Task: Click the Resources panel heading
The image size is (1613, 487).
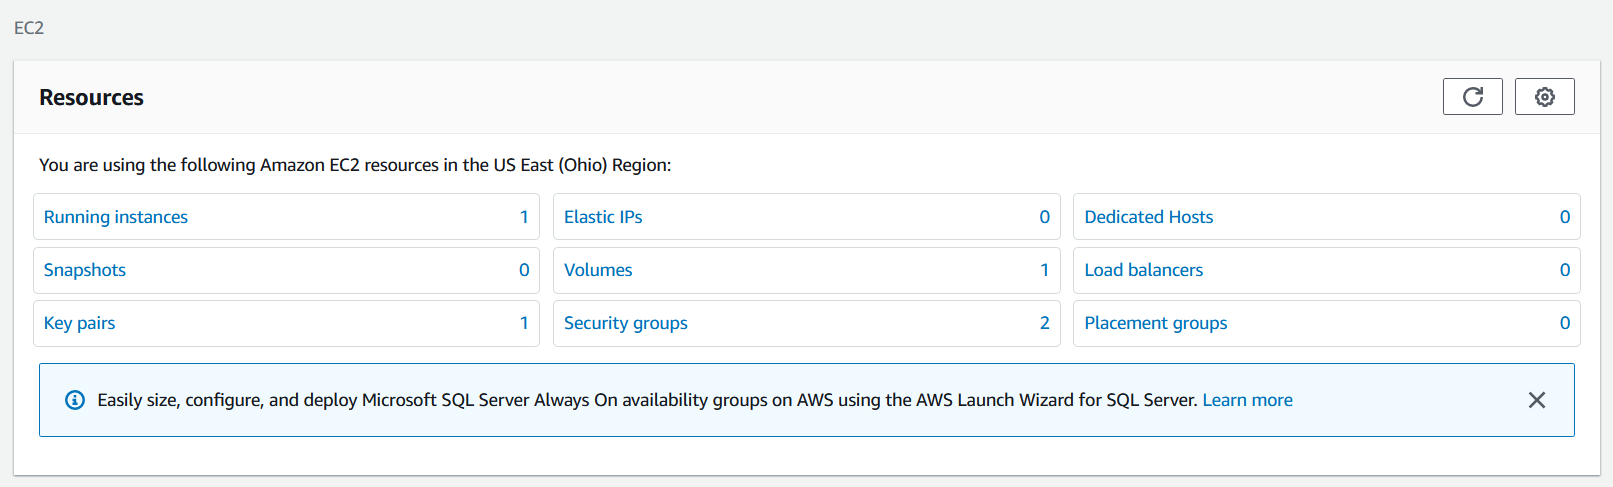Action: (91, 98)
